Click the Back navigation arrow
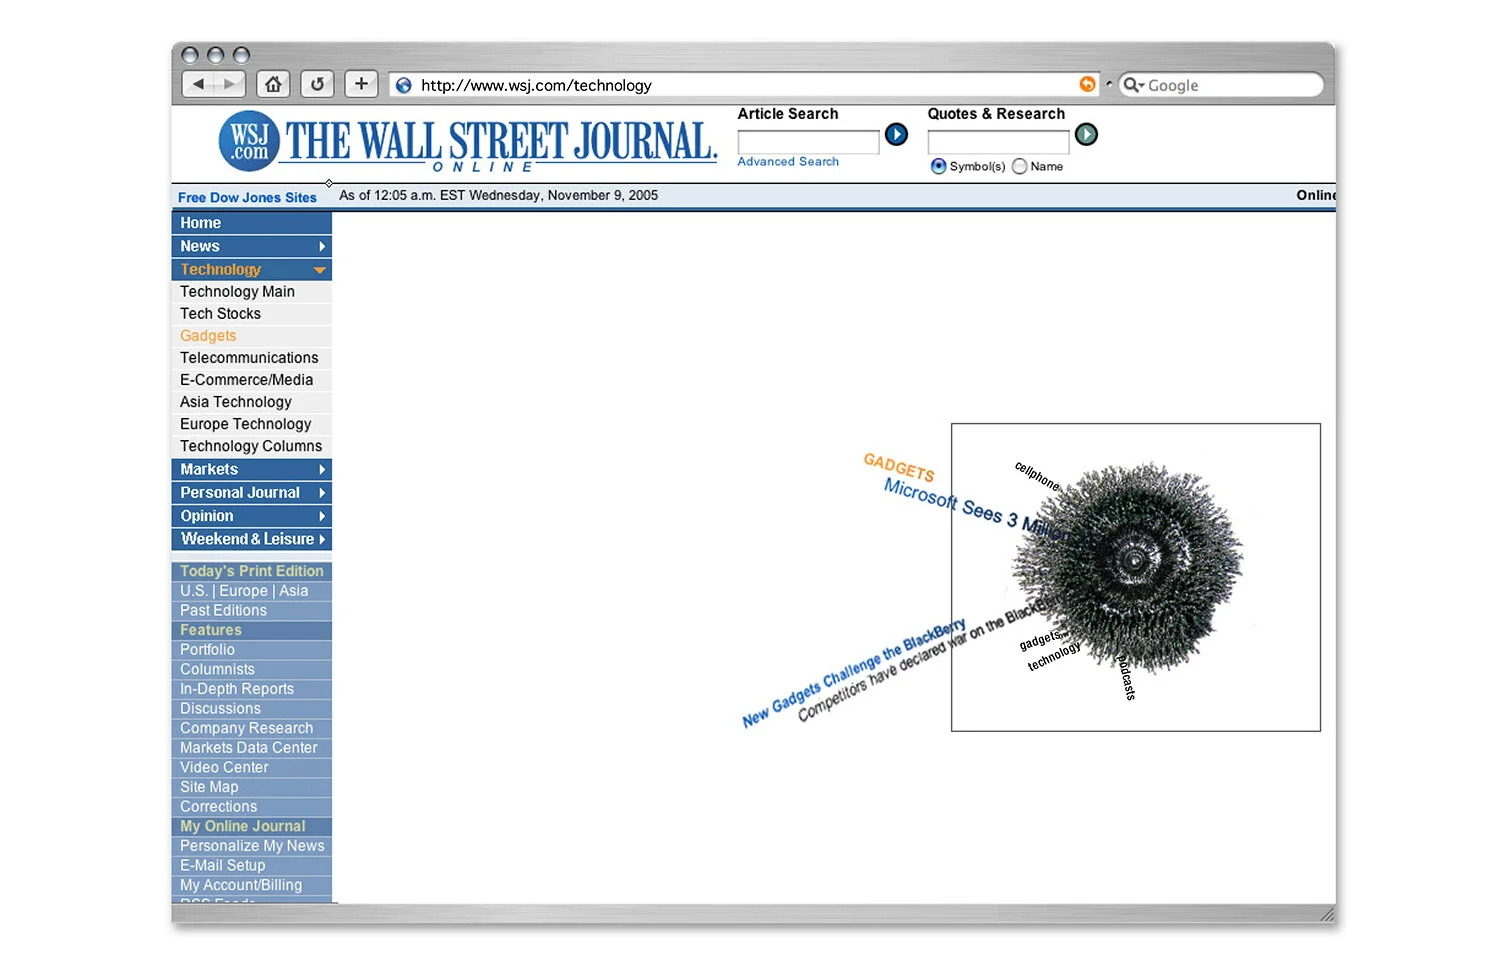The width and height of the screenshot is (1500, 971). point(198,84)
